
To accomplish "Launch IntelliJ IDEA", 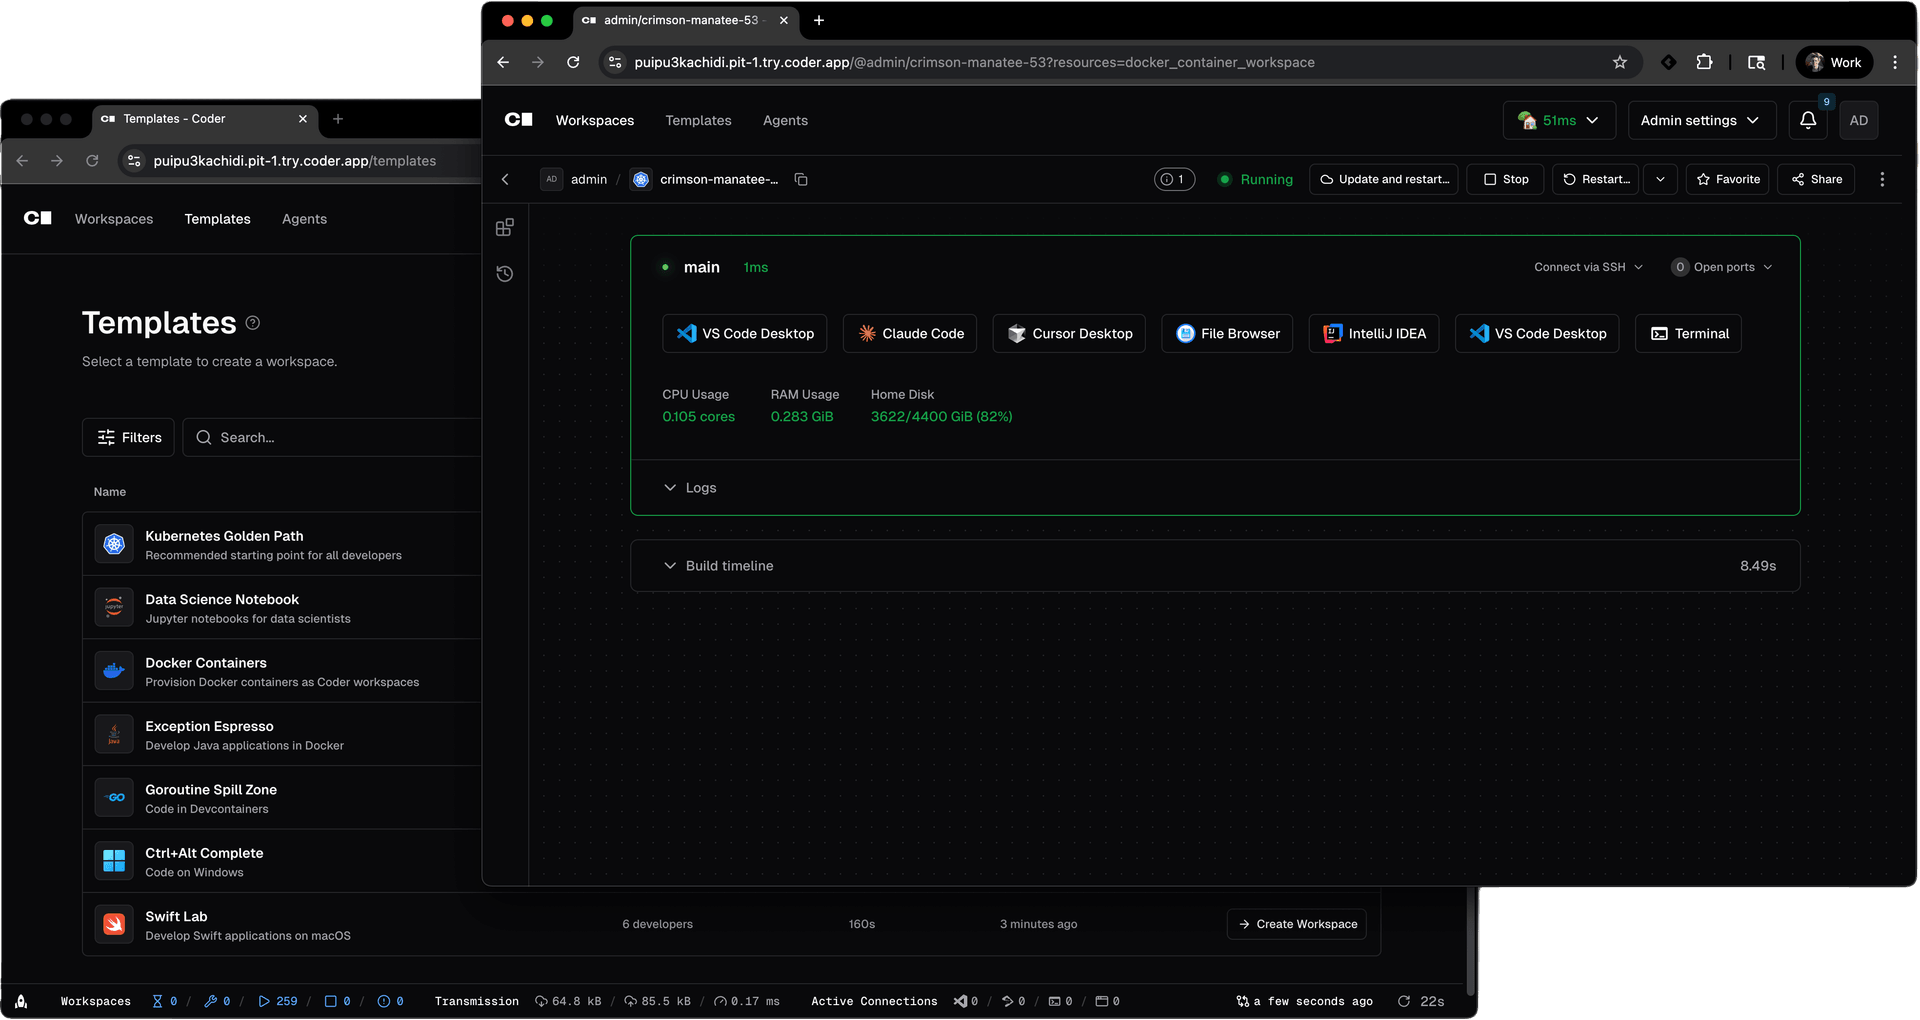I will click(1374, 333).
